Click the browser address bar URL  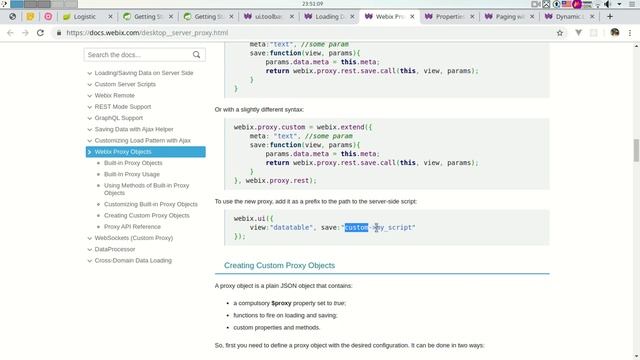(x=147, y=33)
